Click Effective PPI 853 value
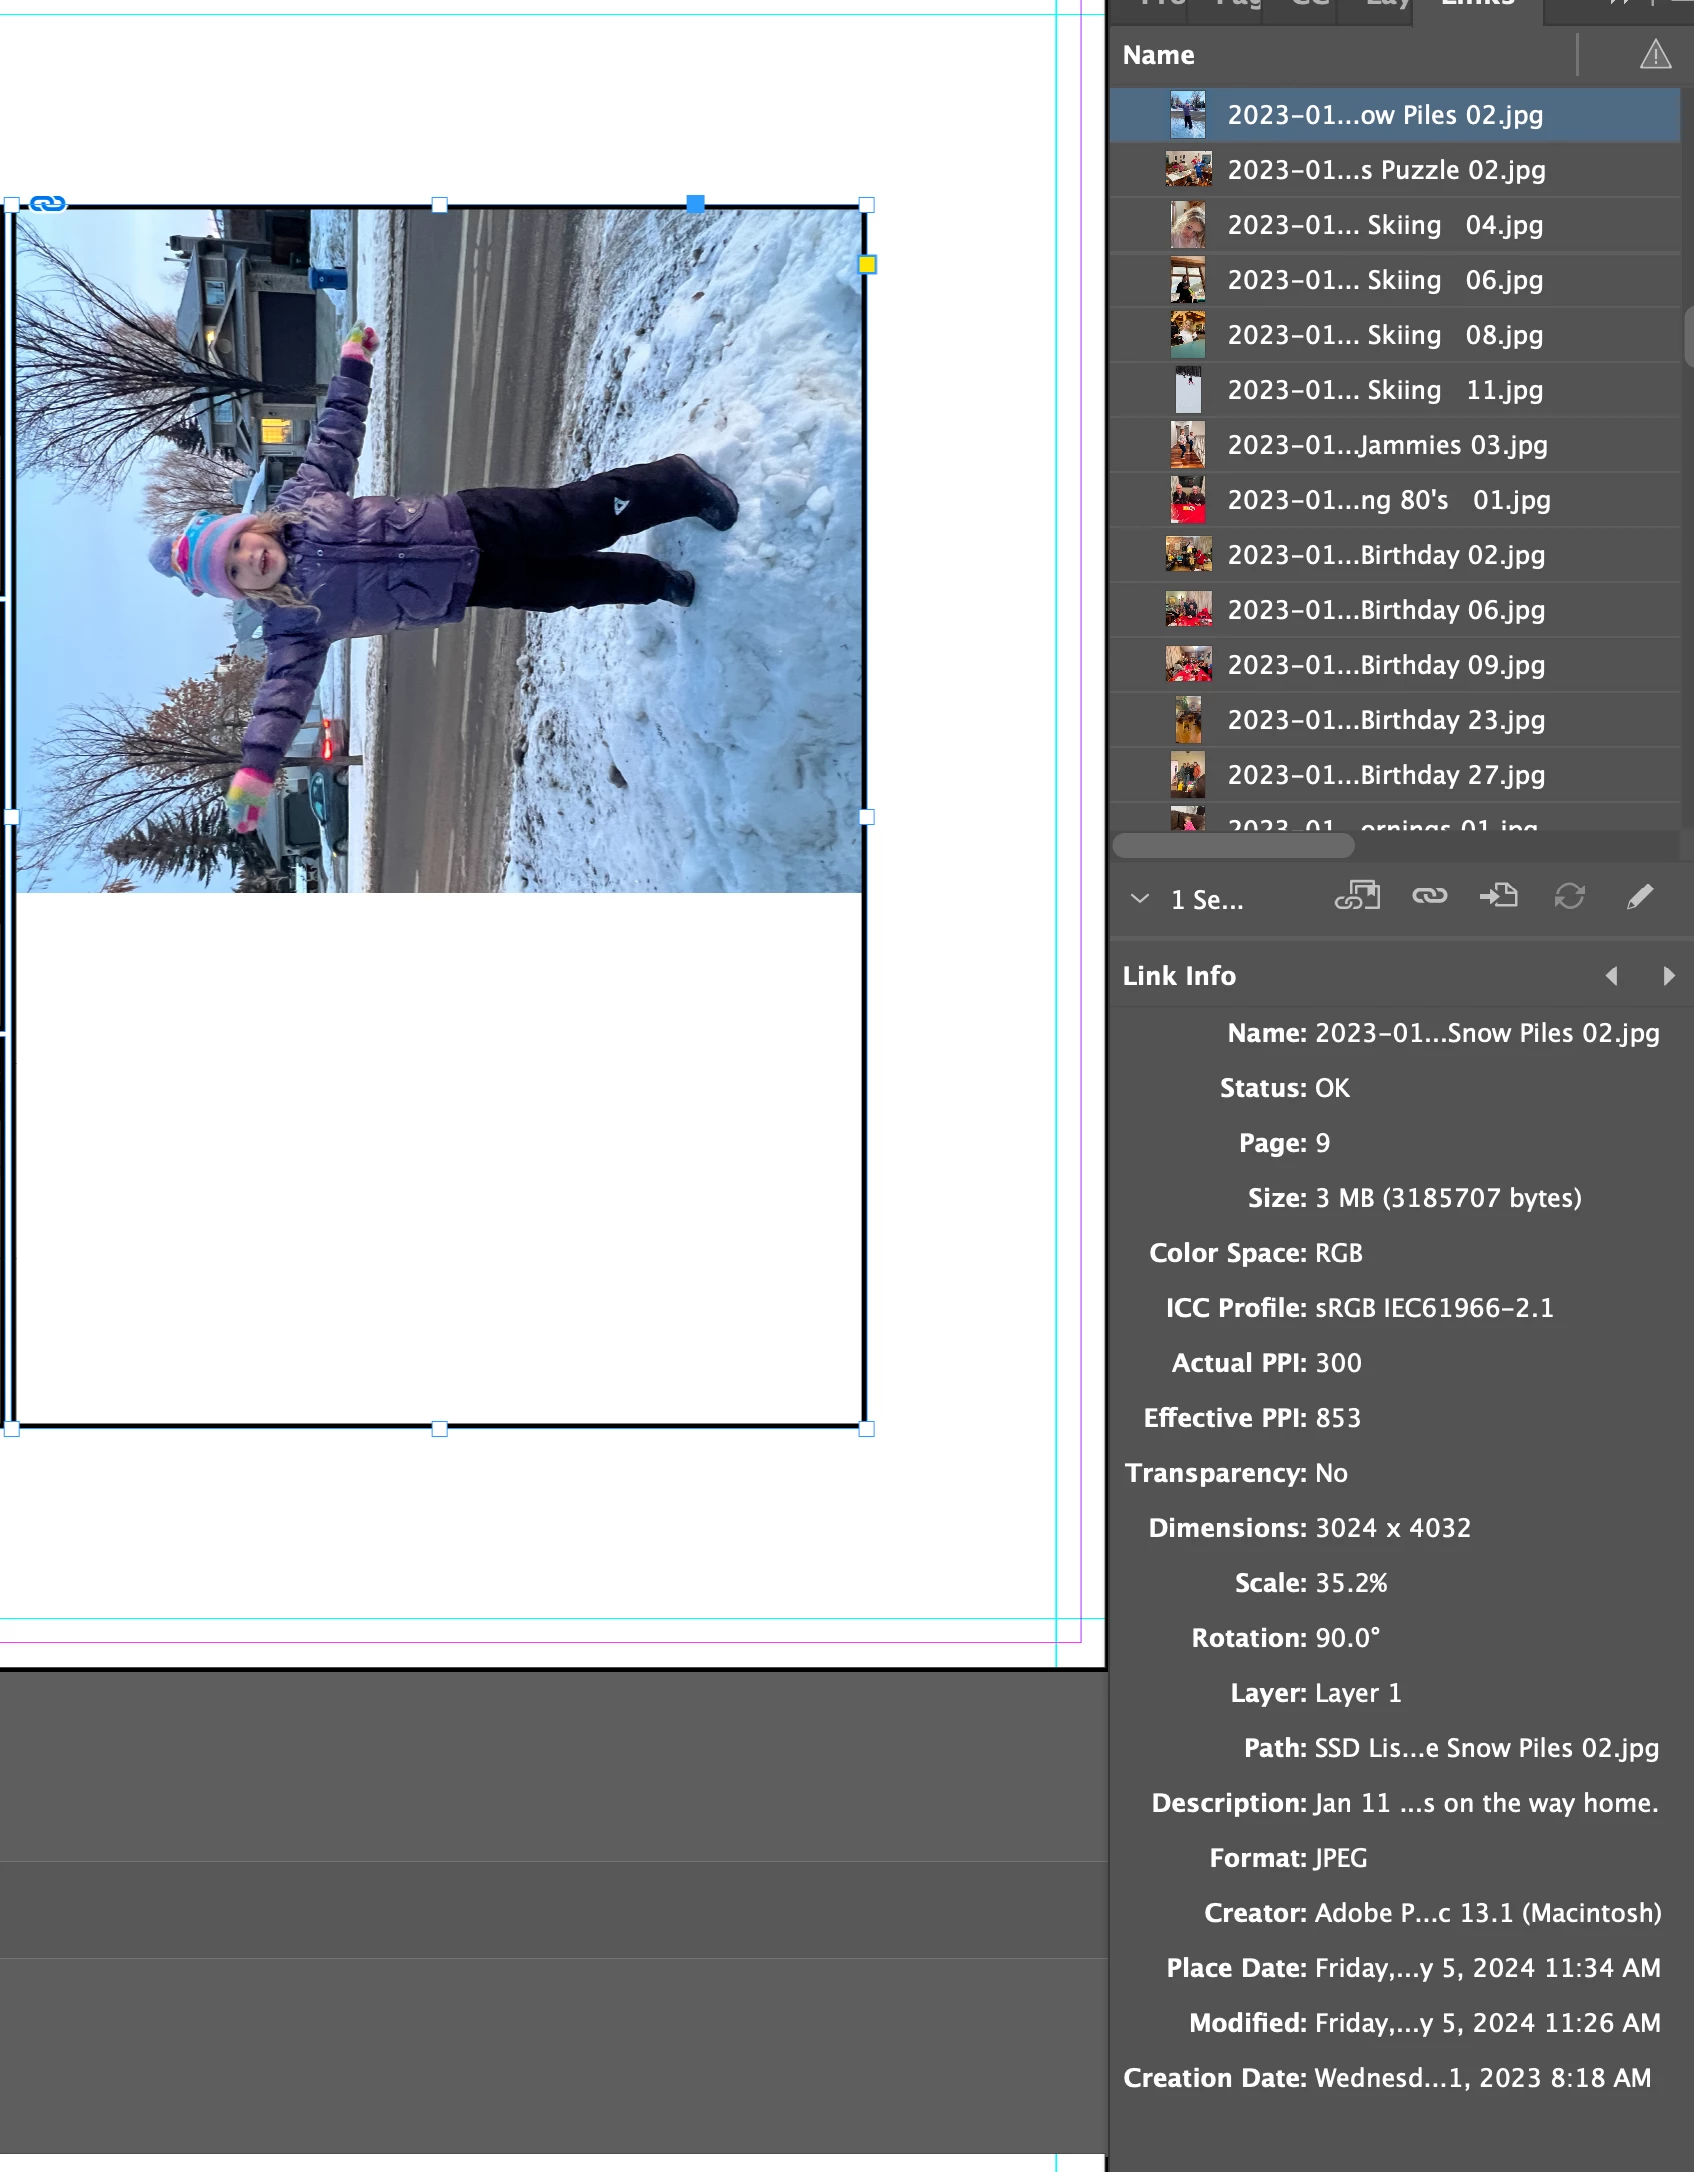This screenshot has height=2172, width=1694. (1338, 1418)
